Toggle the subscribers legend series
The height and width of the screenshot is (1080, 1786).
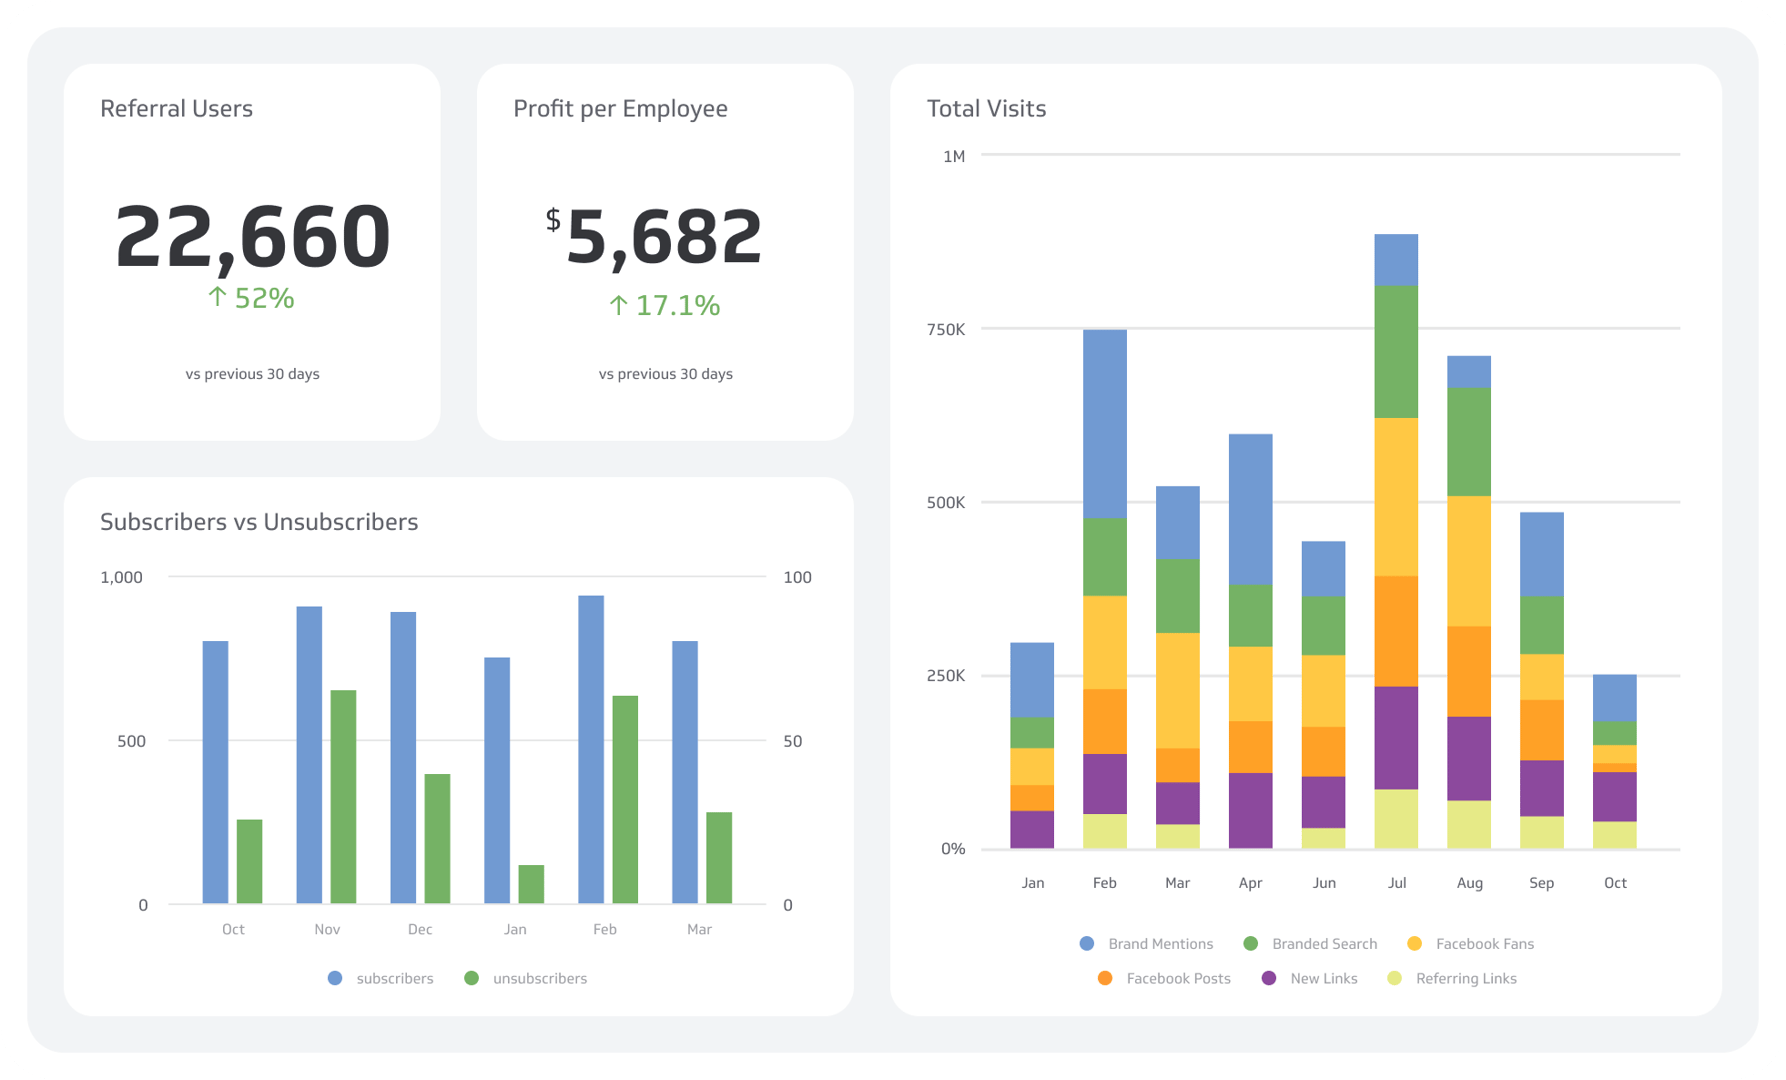381,979
